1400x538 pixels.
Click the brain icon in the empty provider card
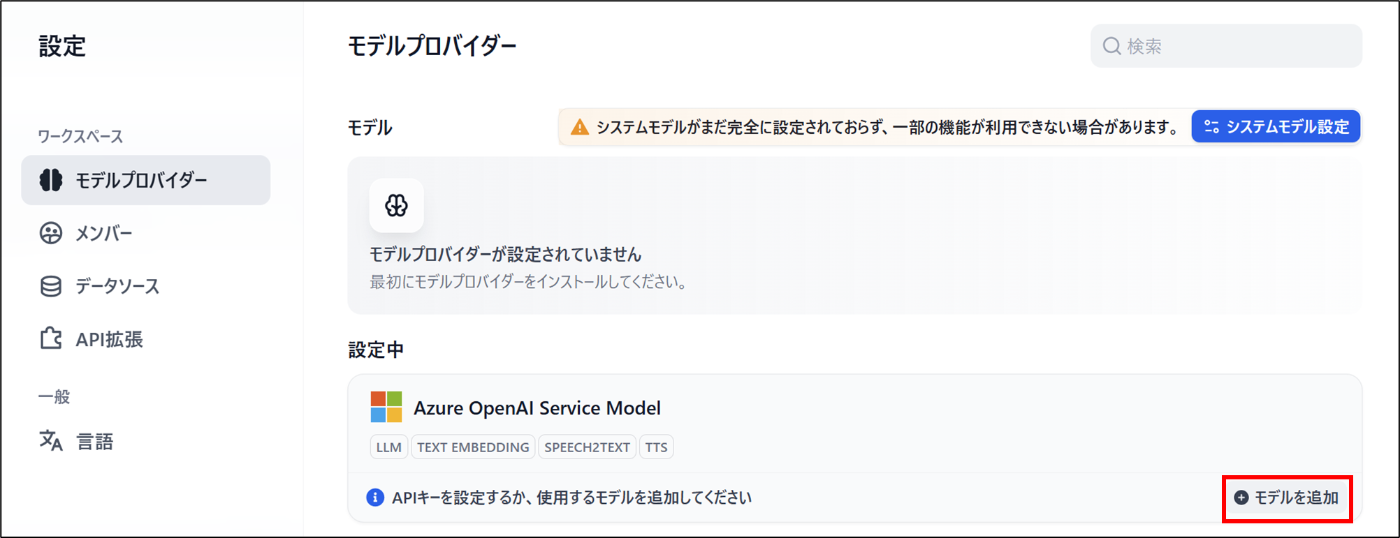pos(396,205)
